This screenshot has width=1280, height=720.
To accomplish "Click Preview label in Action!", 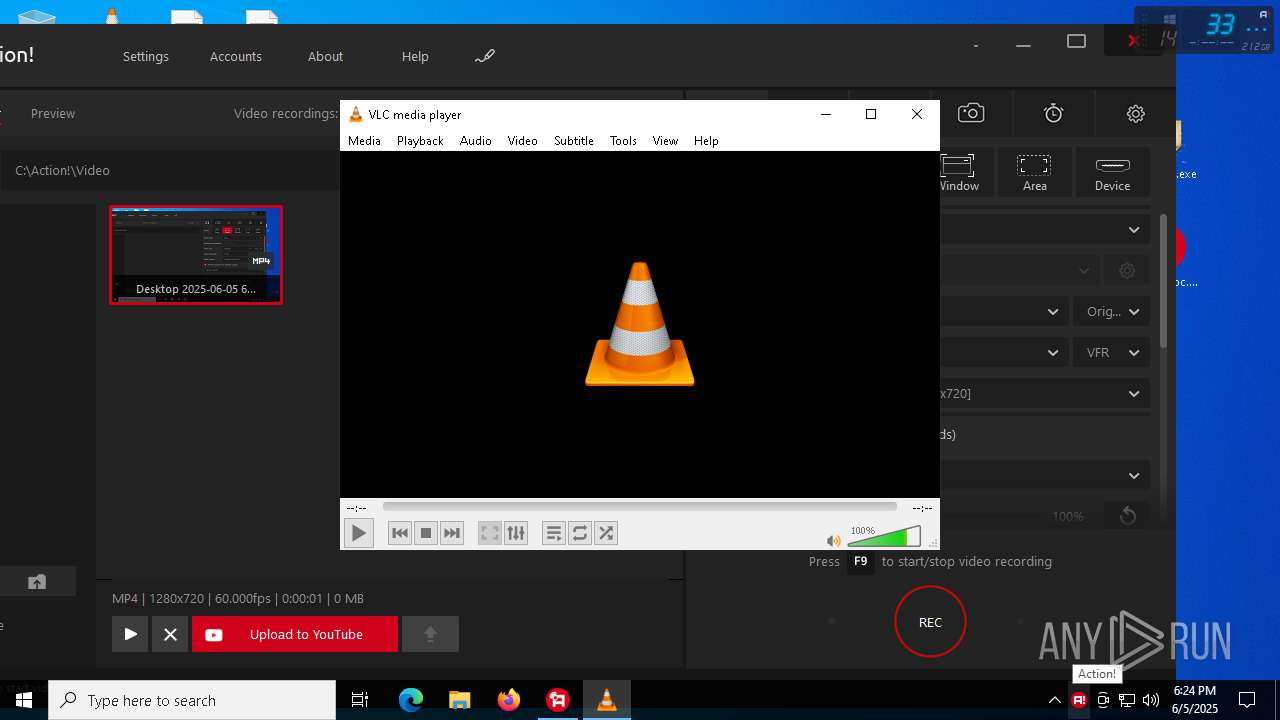I will pos(53,113).
